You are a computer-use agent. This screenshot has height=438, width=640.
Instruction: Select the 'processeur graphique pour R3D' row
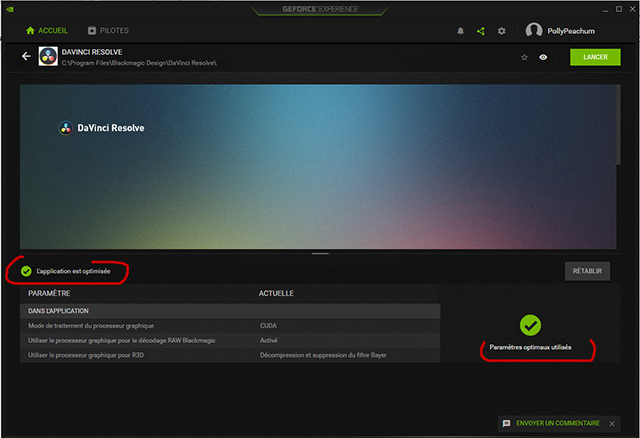click(x=230, y=355)
